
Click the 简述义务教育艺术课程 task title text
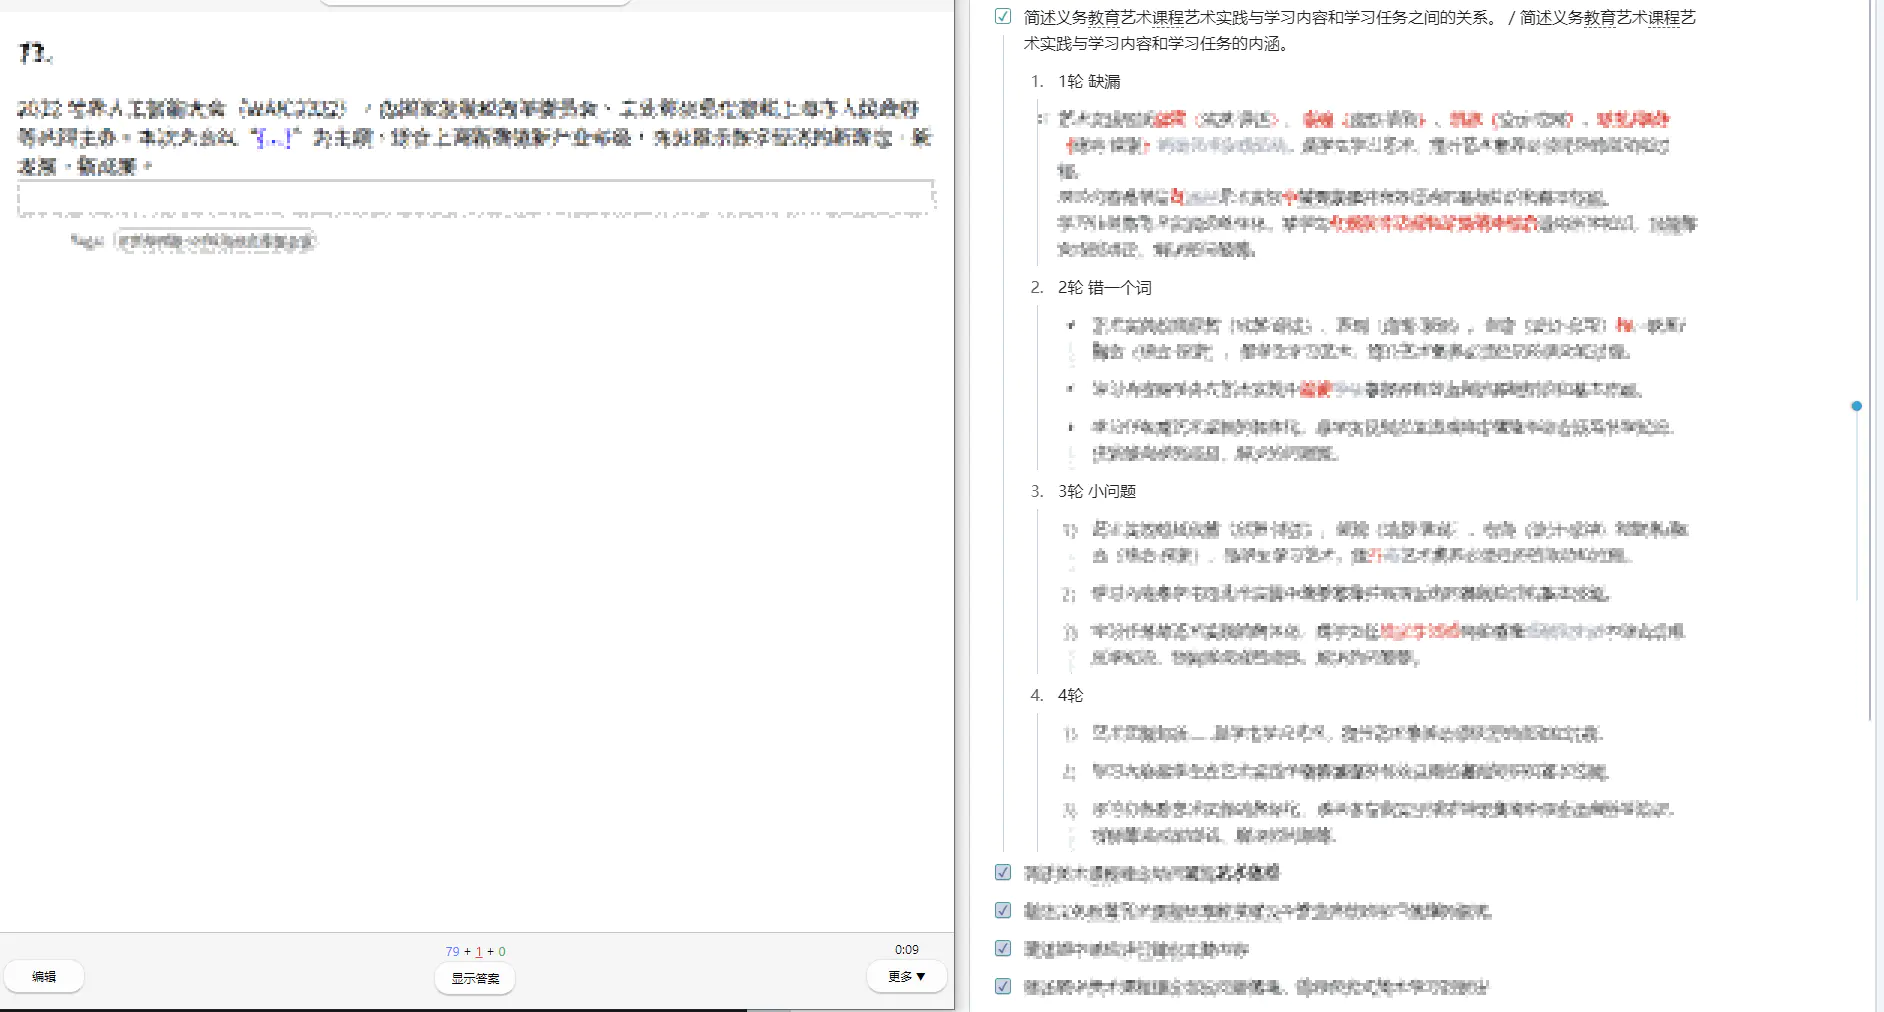point(1260,18)
